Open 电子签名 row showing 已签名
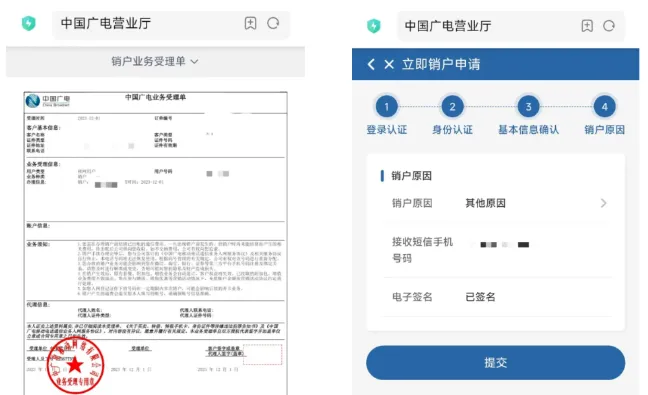Image resolution: width=648 pixels, height=395 pixels. tap(498, 297)
